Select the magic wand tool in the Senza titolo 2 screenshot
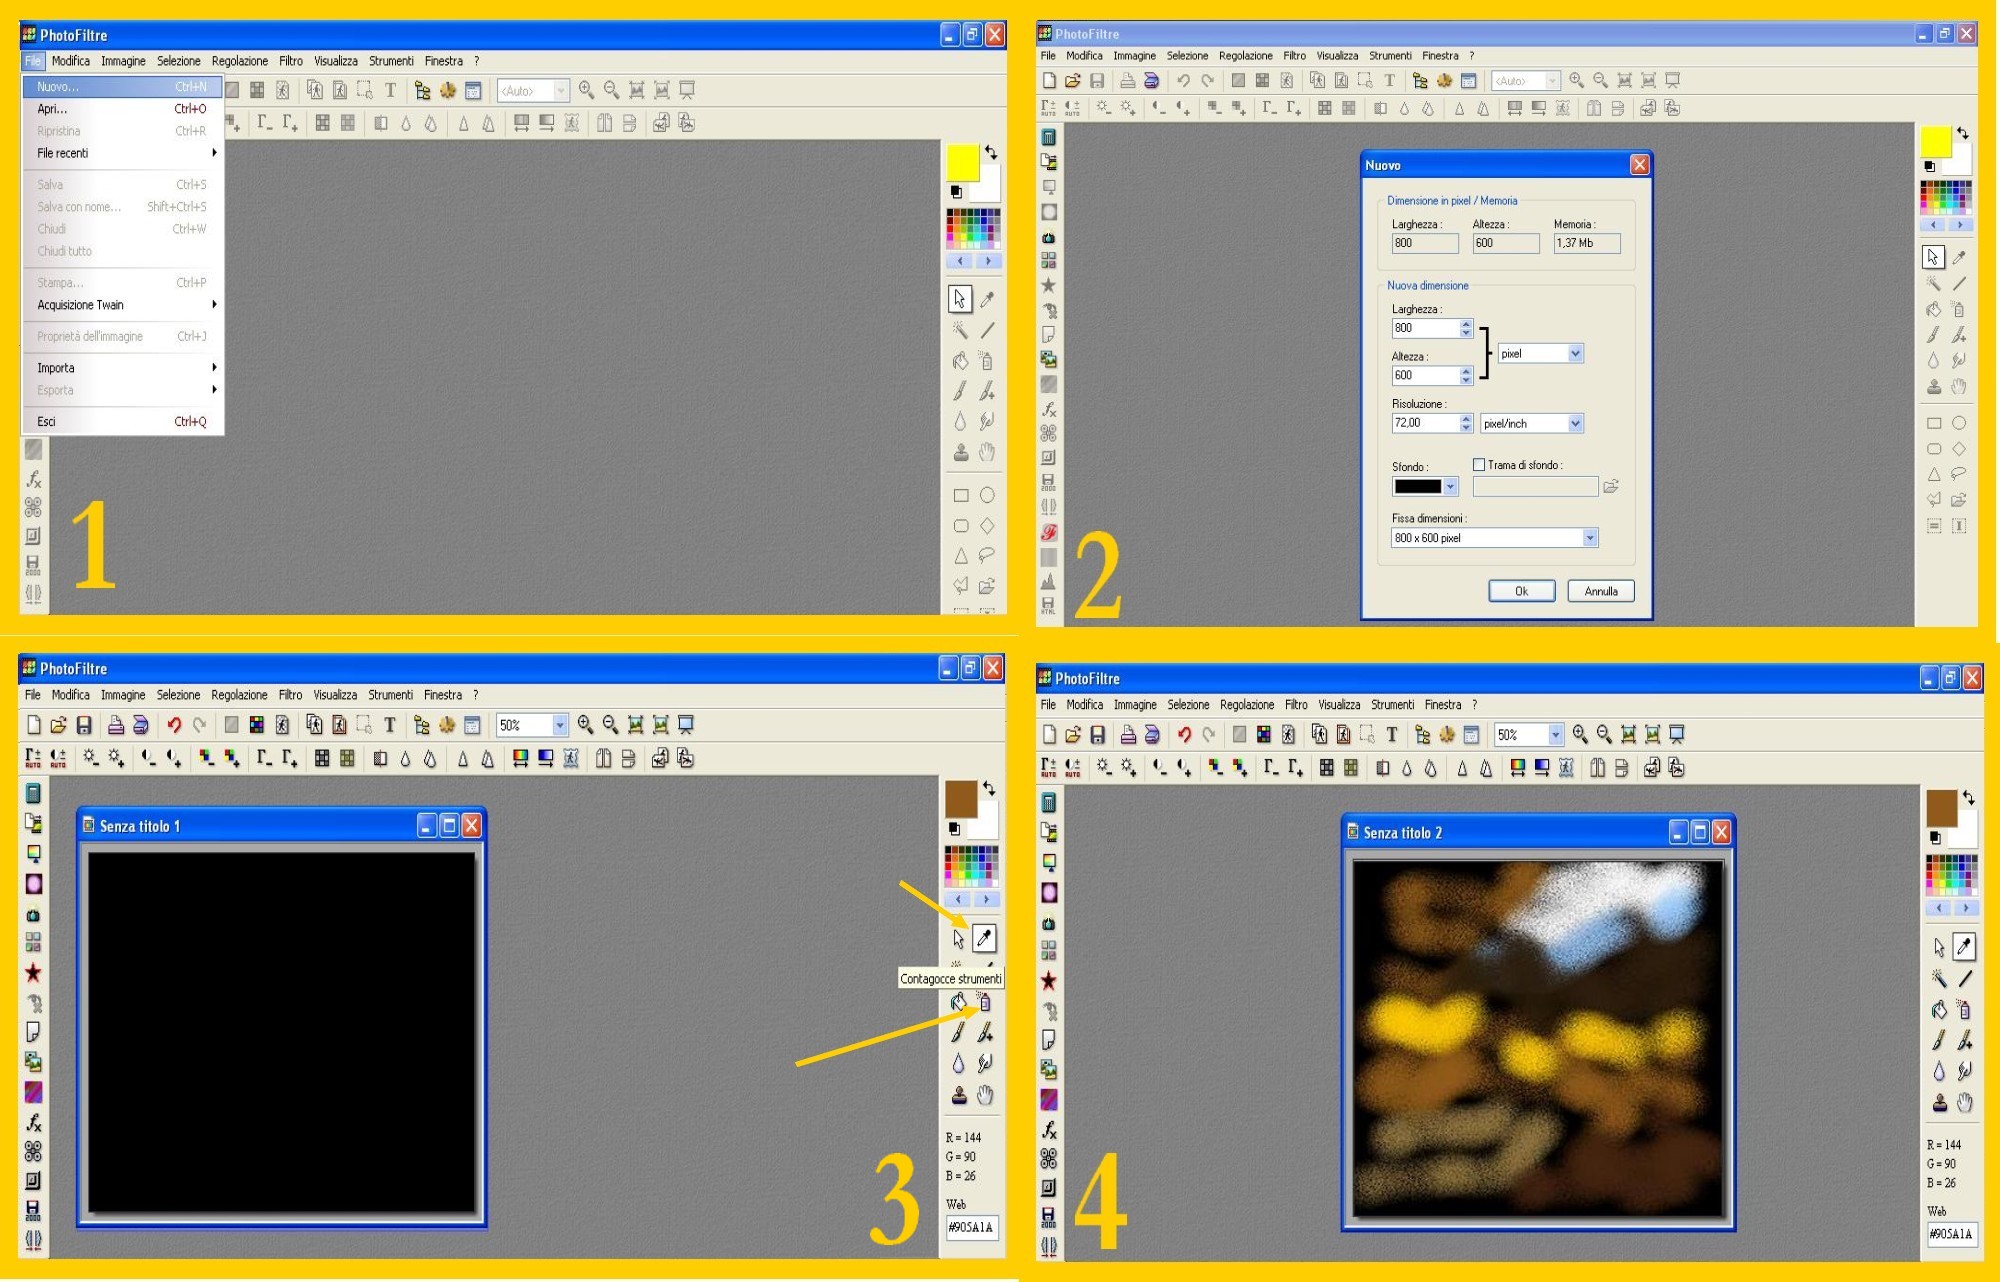 click(1940, 979)
